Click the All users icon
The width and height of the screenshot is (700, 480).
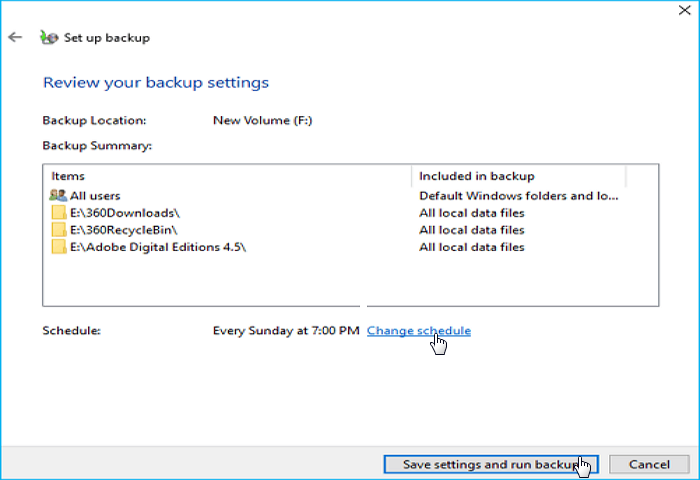pos(59,196)
